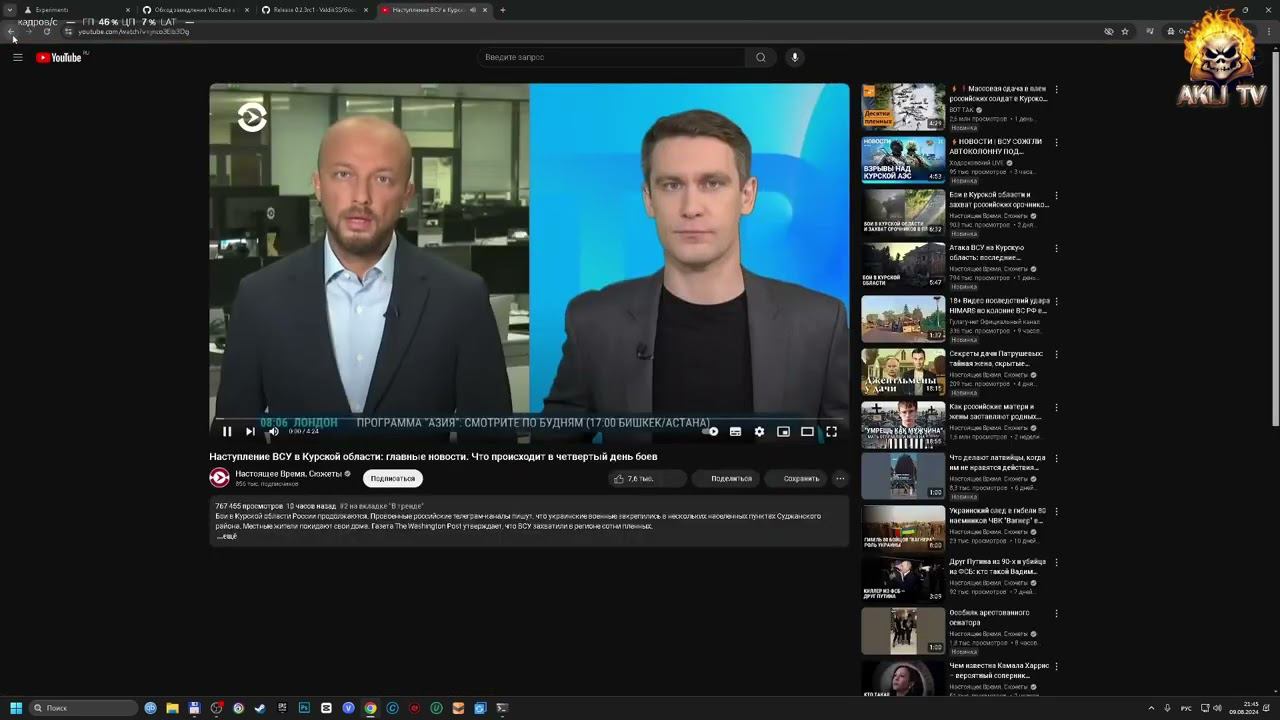This screenshot has width=1280, height=720.
Task: Open the Windows Start menu
Action: pos(16,708)
